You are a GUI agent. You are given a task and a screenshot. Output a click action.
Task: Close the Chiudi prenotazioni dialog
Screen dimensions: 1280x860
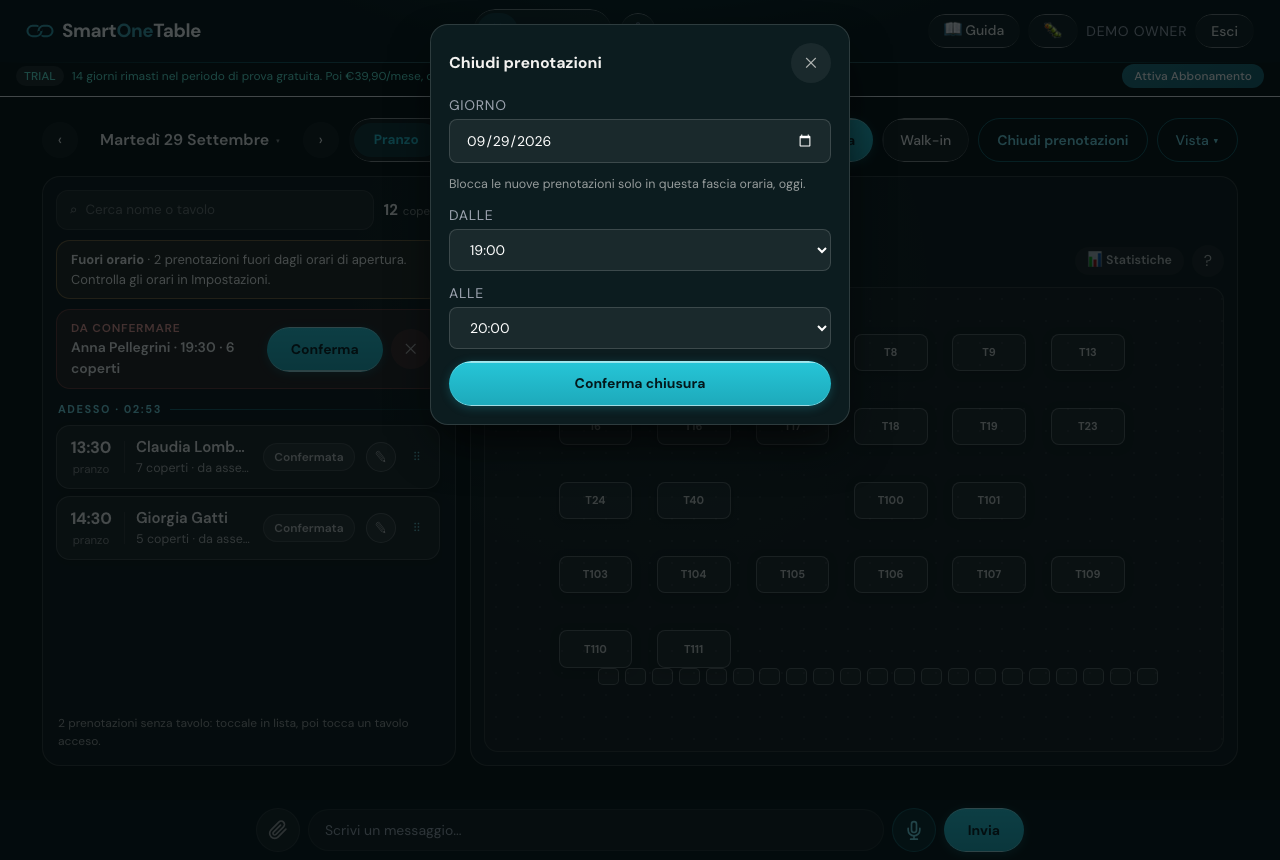(x=811, y=63)
